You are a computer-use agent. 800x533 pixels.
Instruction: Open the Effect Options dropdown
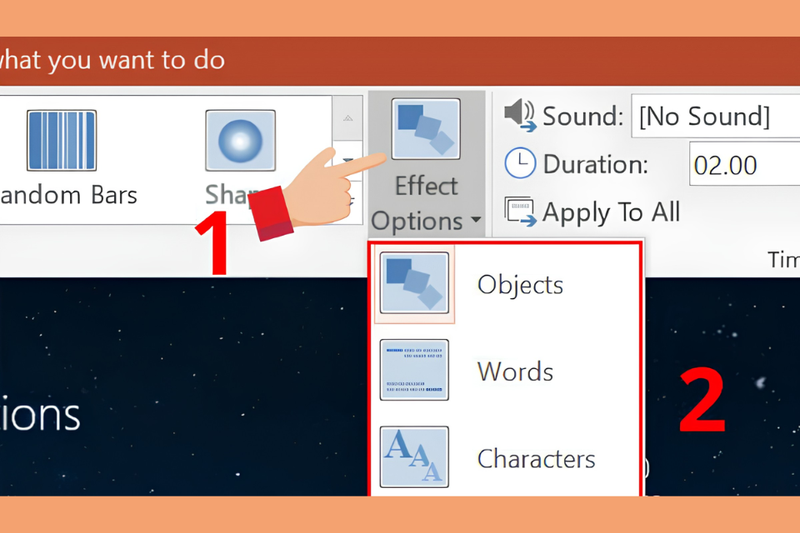426,164
